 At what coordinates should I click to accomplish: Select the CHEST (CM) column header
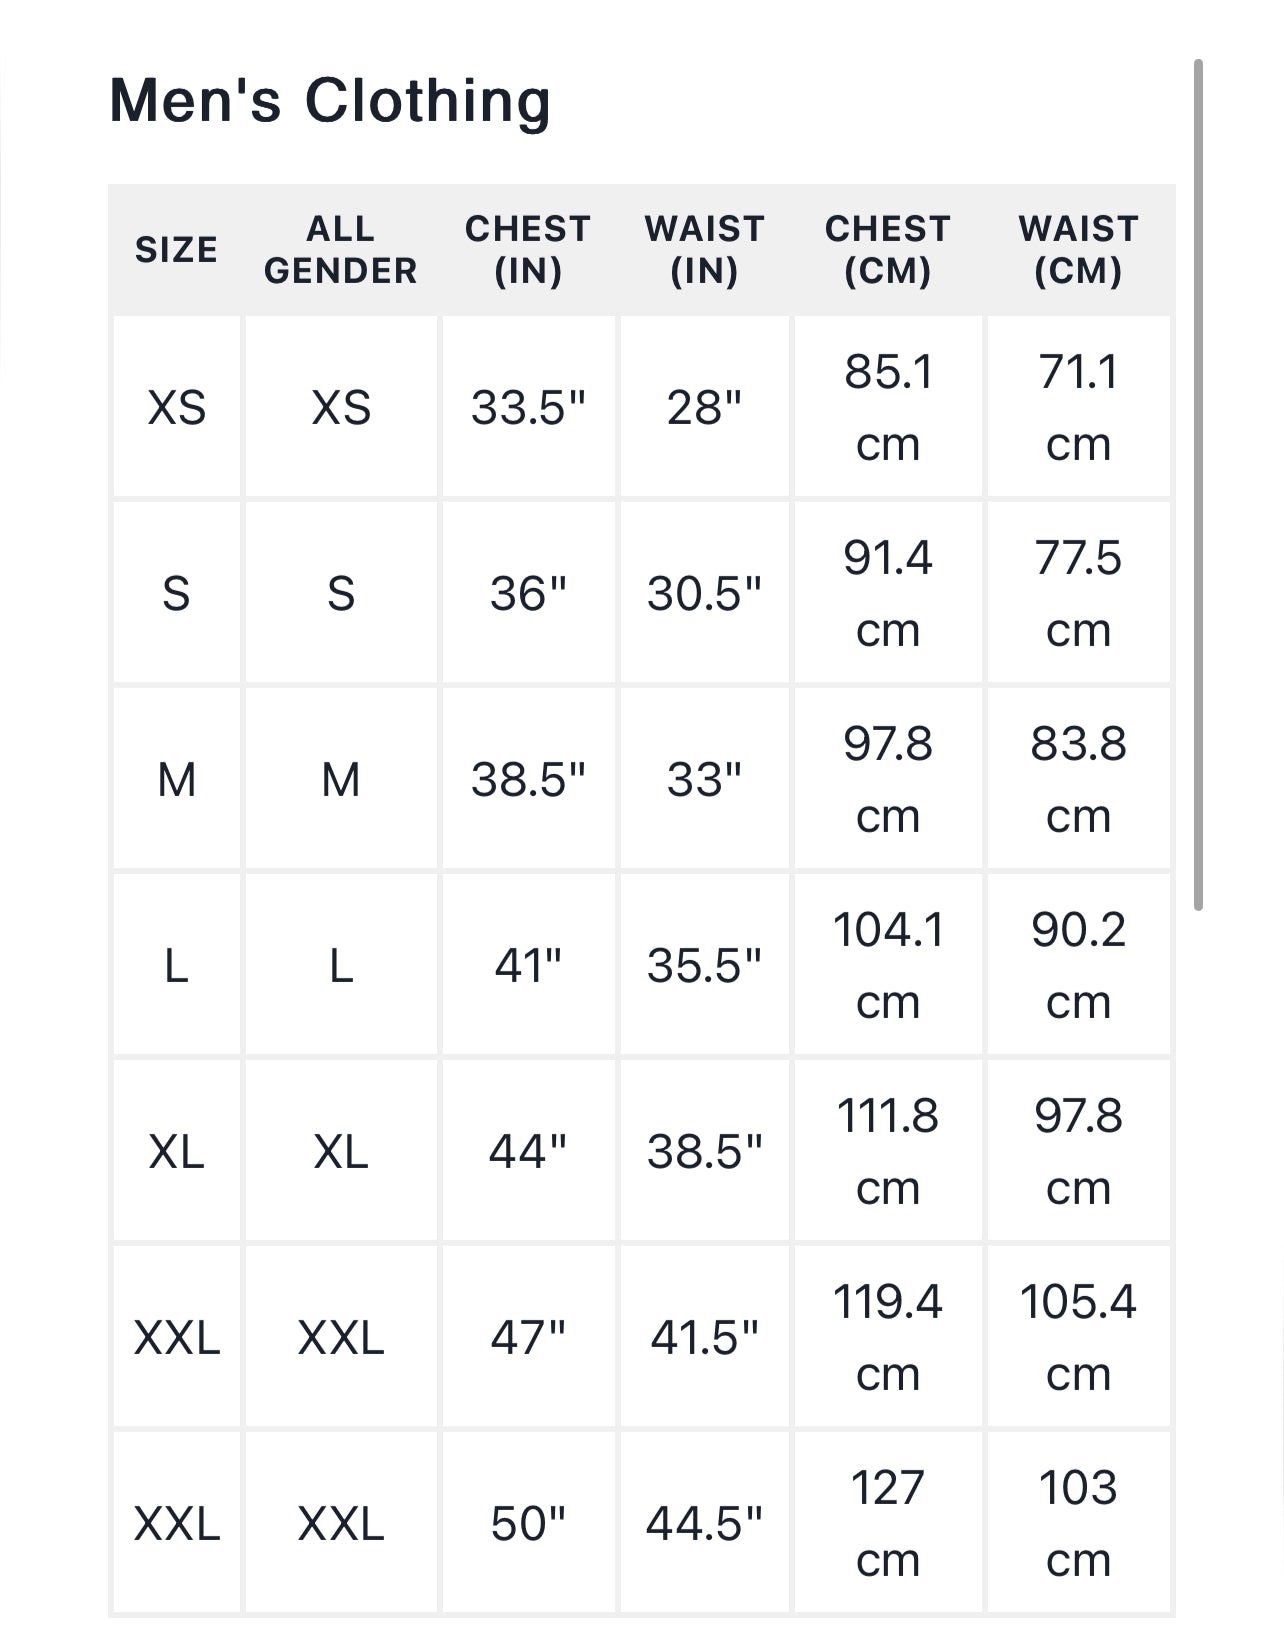point(888,250)
